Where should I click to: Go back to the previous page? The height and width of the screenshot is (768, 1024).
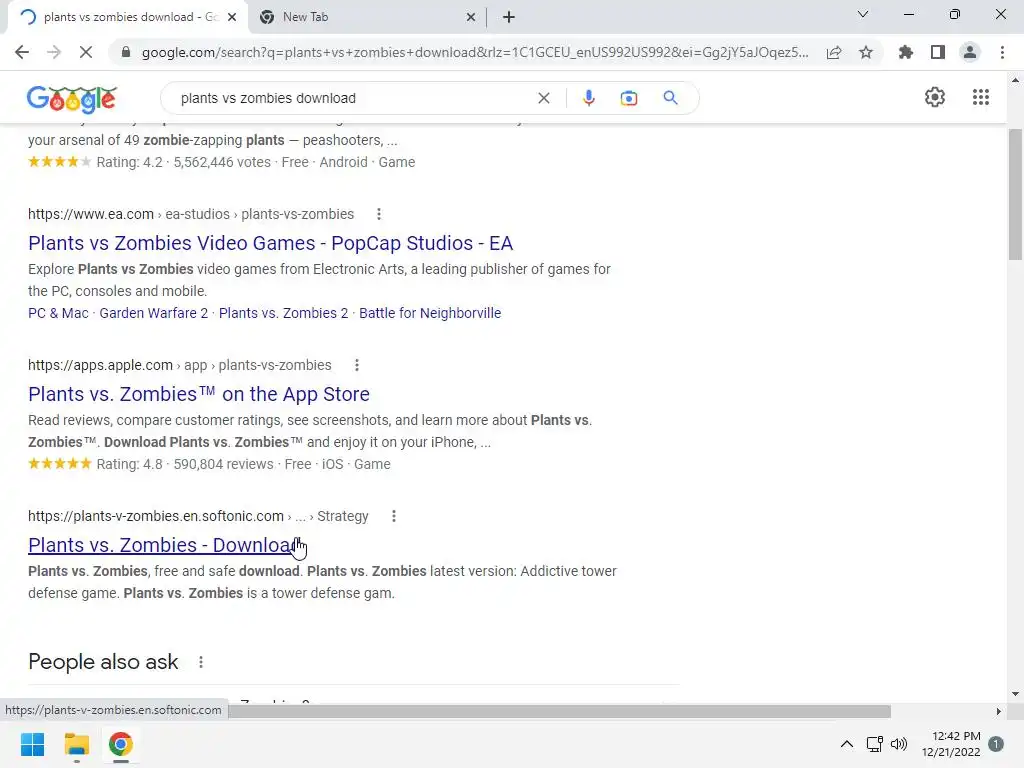pos(22,52)
